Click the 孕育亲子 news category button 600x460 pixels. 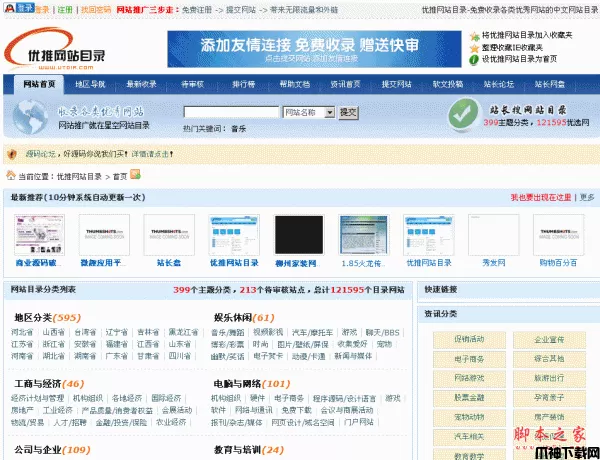click(549, 398)
